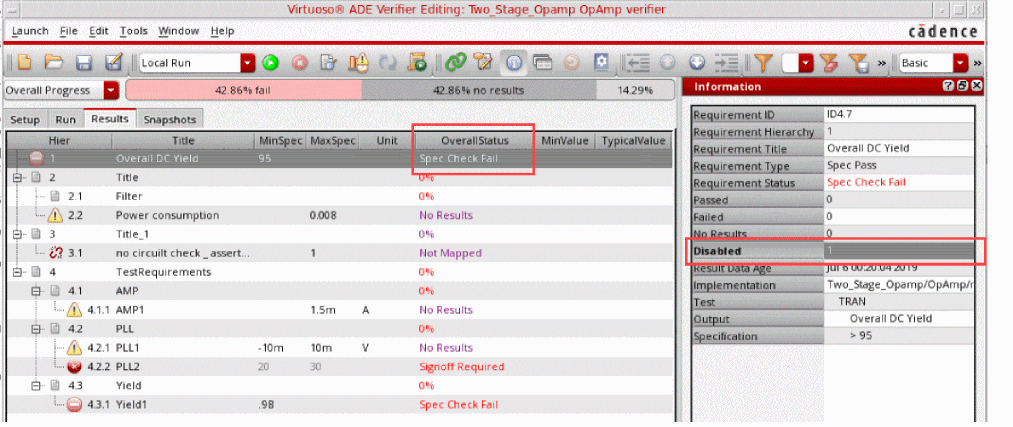
Task: Open the Tools menu
Action: tap(134, 31)
